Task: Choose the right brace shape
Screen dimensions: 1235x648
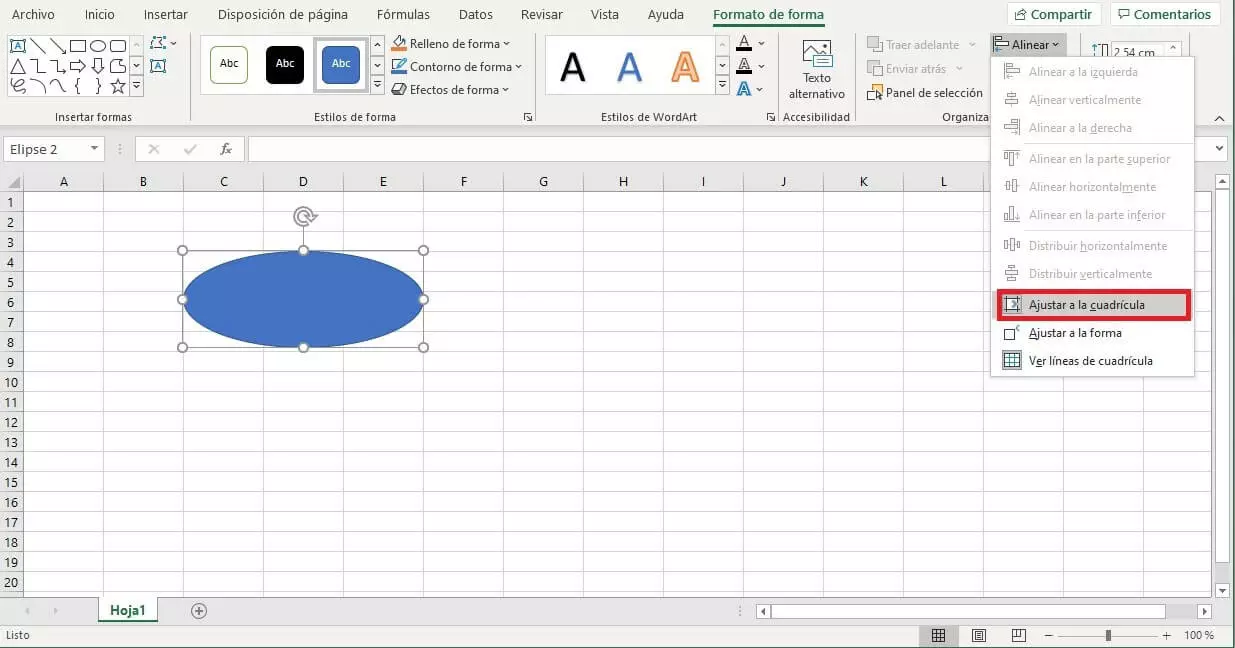Action: (x=98, y=86)
